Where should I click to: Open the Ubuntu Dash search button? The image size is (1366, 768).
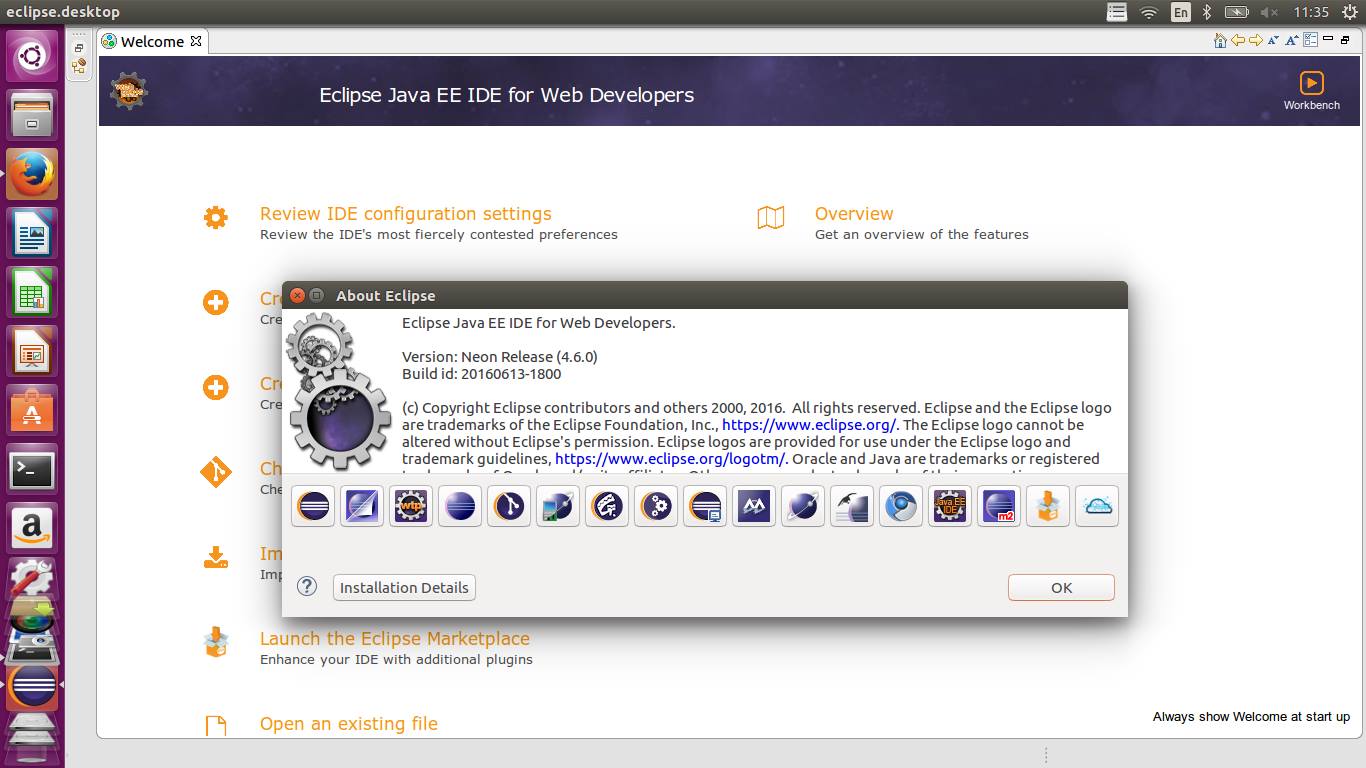tap(32, 56)
